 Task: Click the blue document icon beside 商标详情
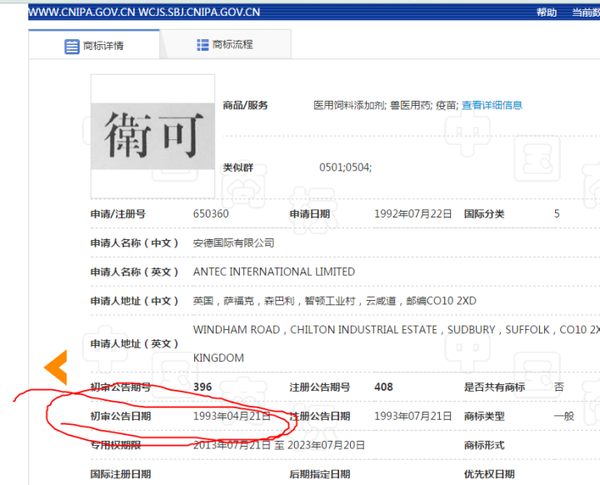click(x=72, y=47)
